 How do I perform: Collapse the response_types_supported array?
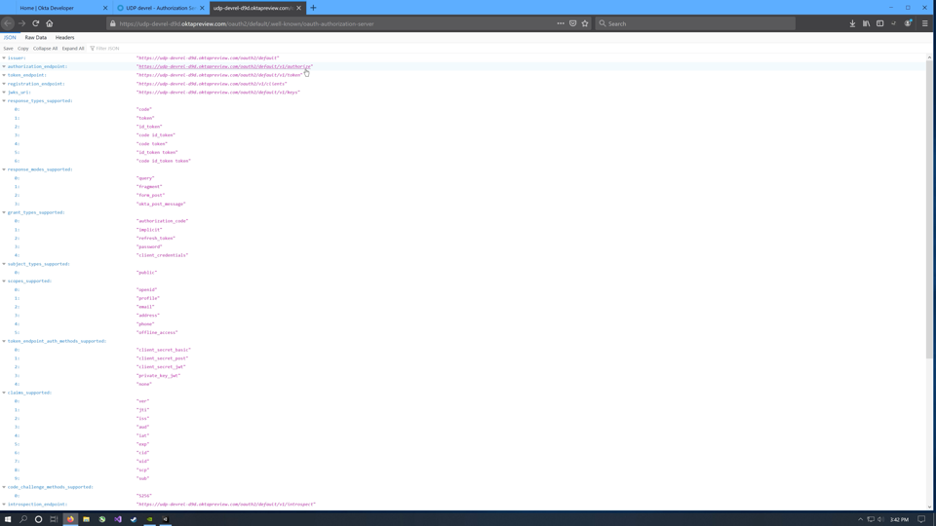[x=4, y=101]
